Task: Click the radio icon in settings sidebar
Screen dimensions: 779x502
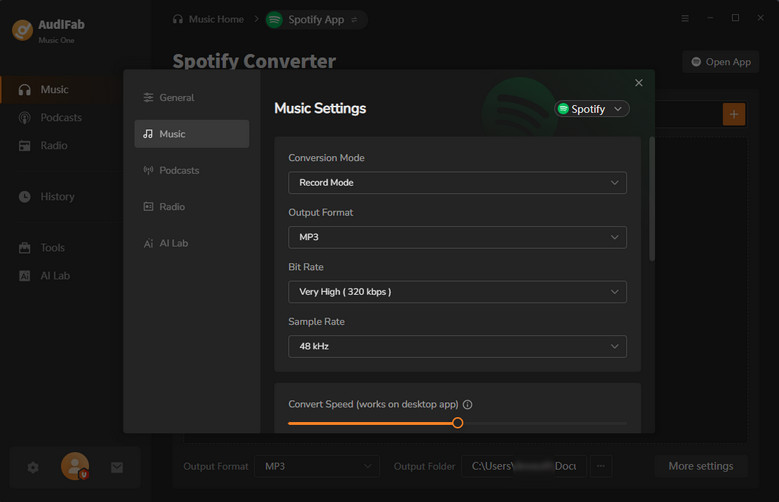Action: tap(148, 207)
